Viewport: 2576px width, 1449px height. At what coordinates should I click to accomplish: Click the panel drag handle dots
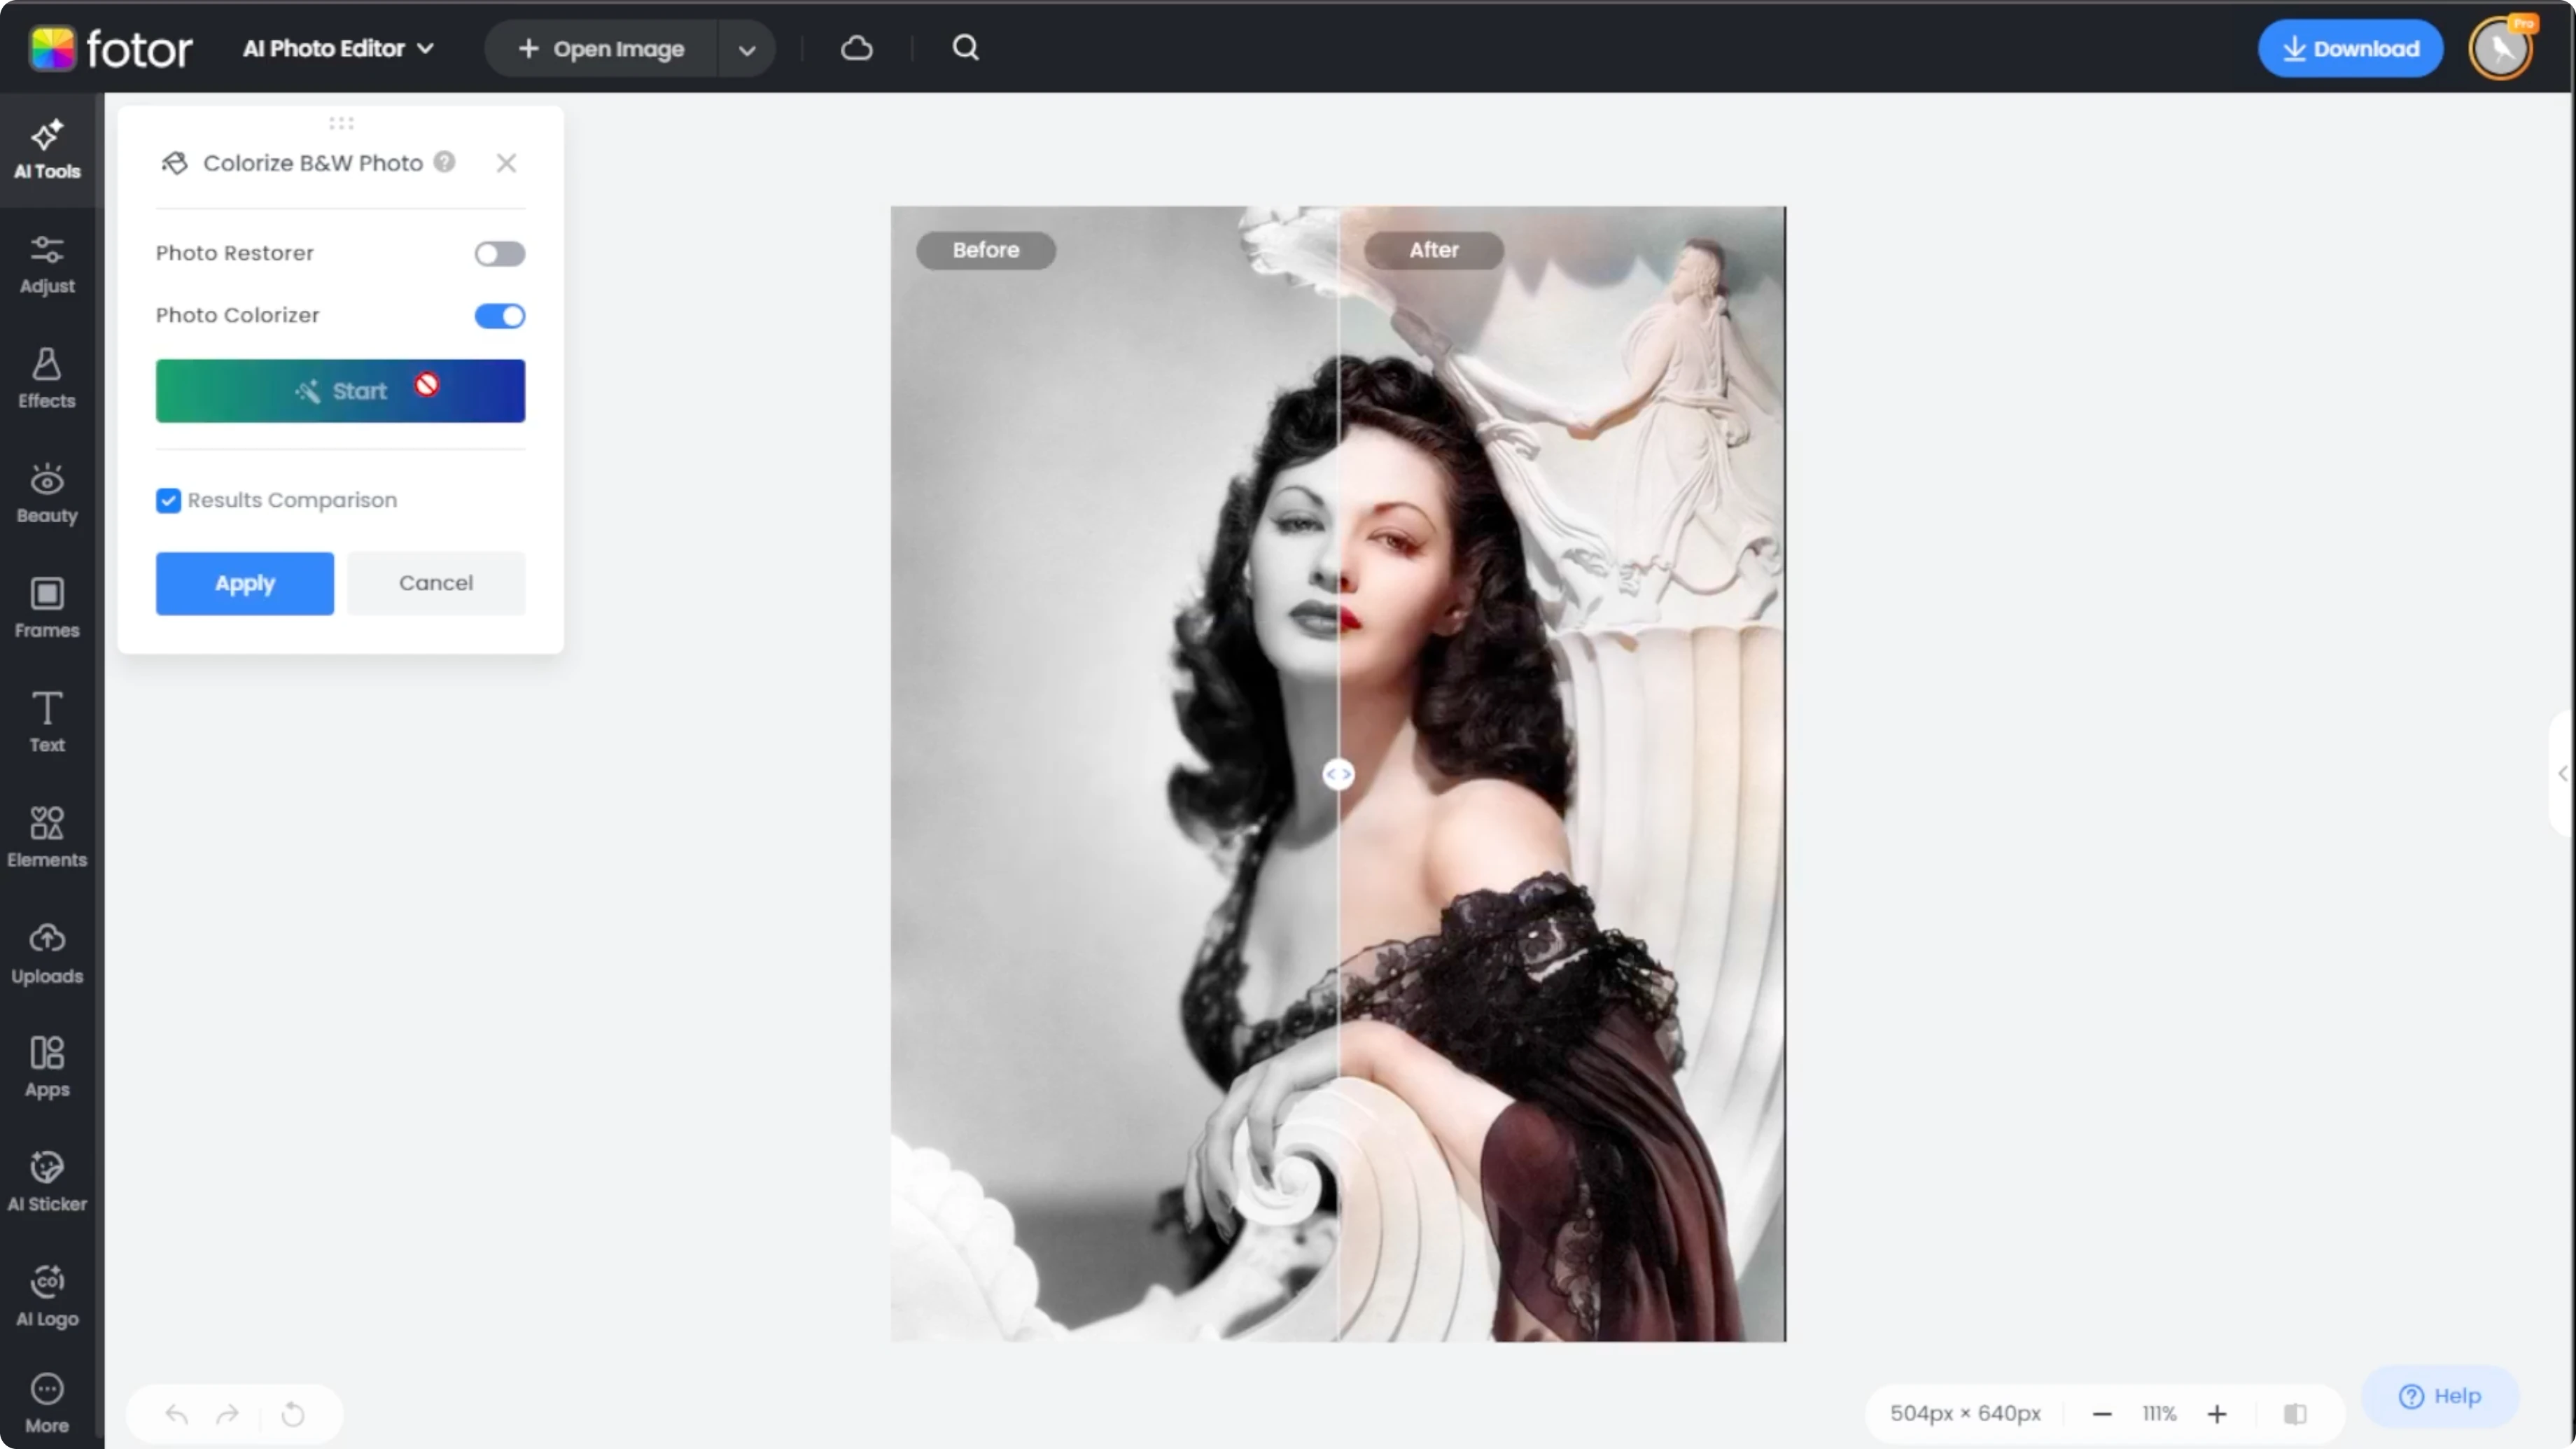click(341, 123)
